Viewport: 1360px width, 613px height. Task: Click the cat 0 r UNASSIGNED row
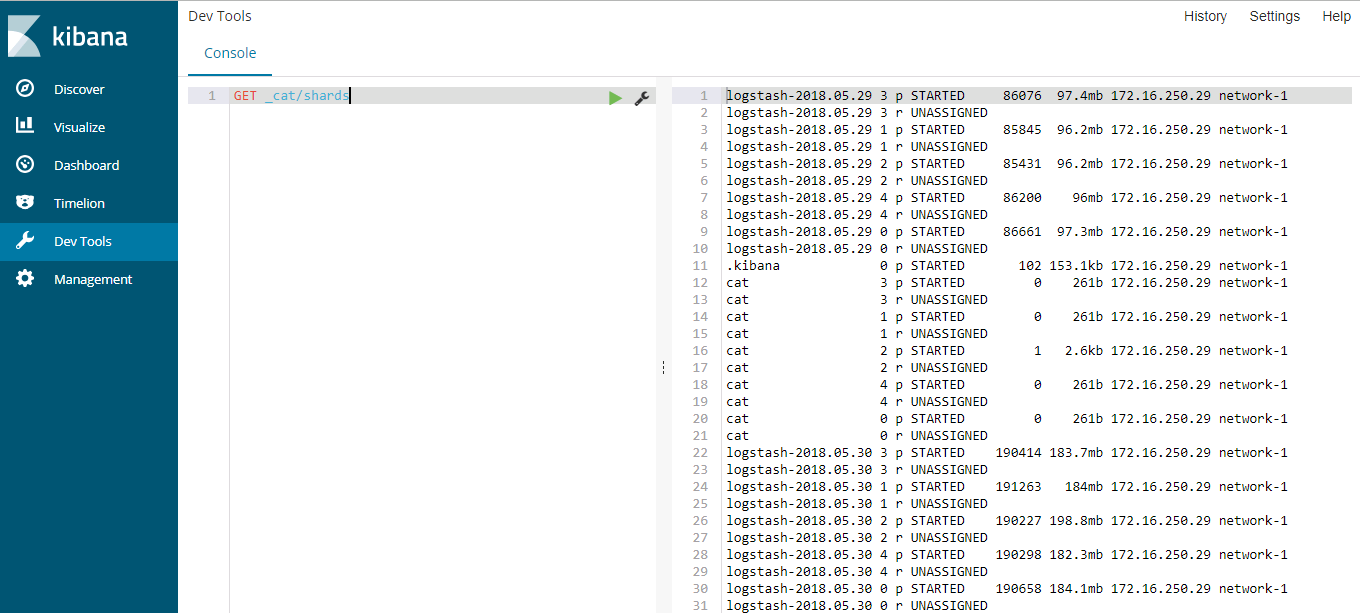(857, 435)
